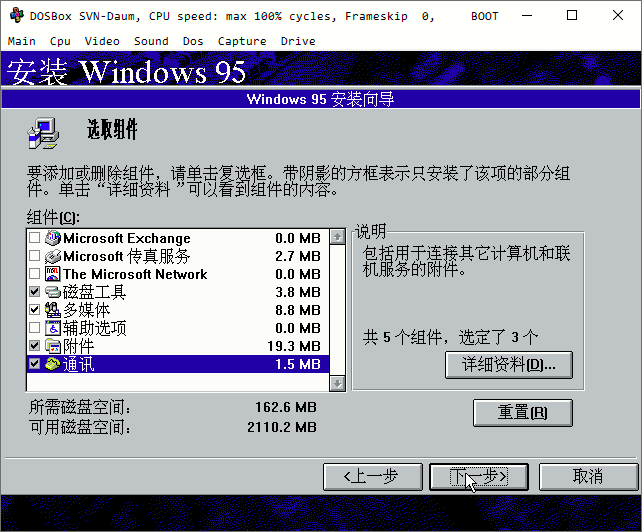Open the Main menu in DOSBox
The width and height of the screenshot is (642, 532).
[x=21, y=41]
